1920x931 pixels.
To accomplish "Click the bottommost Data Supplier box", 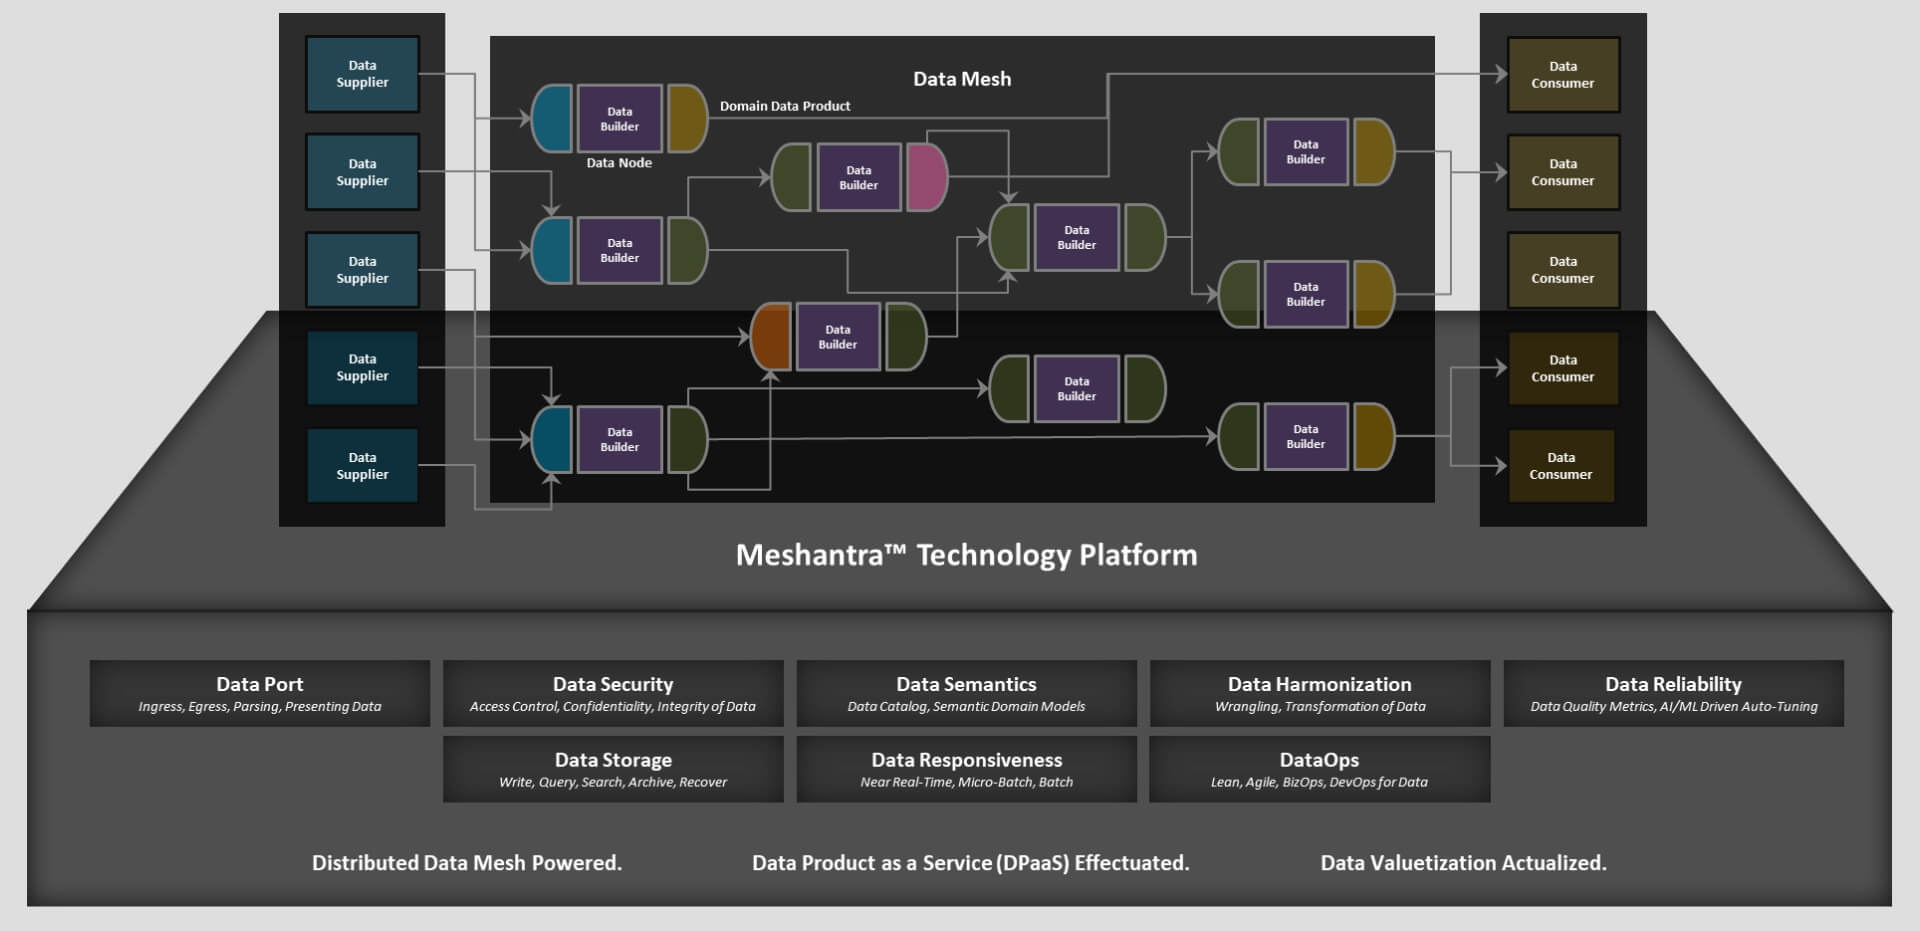I will point(362,466).
